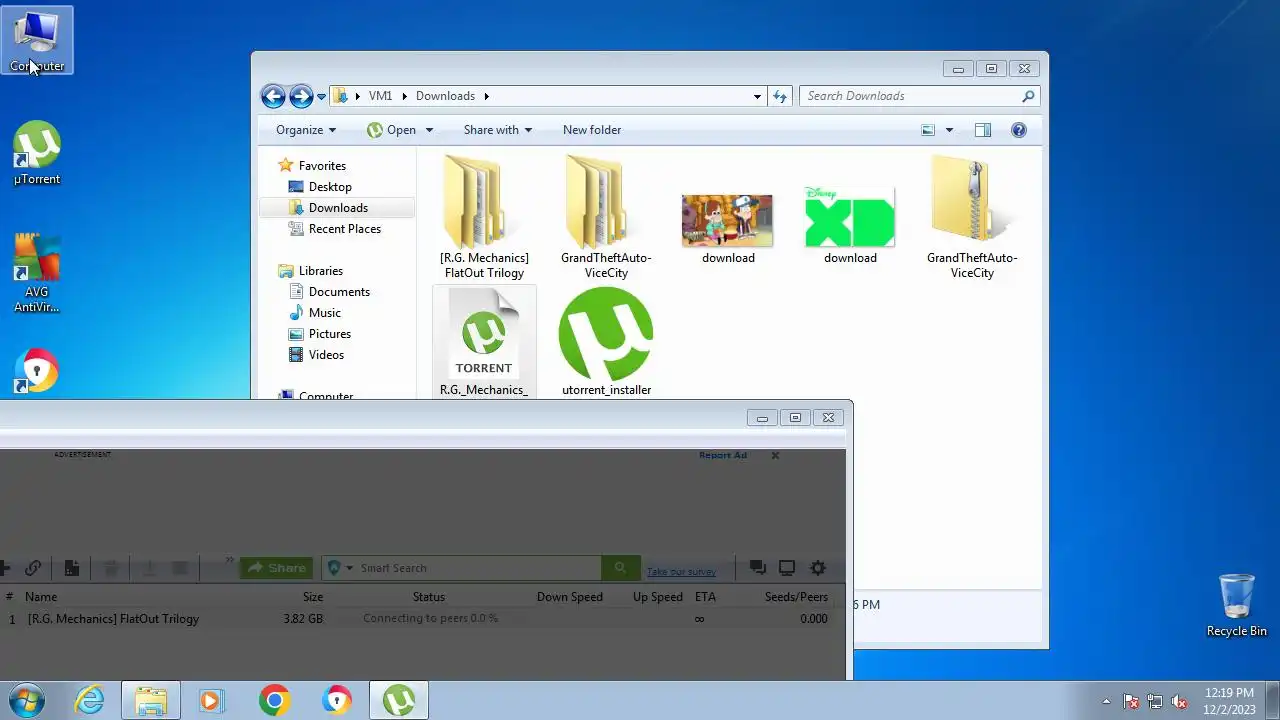The image size is (1280, 720).
Task: Click the Explorer Back arrow button
Action: [x=273, y=96]
